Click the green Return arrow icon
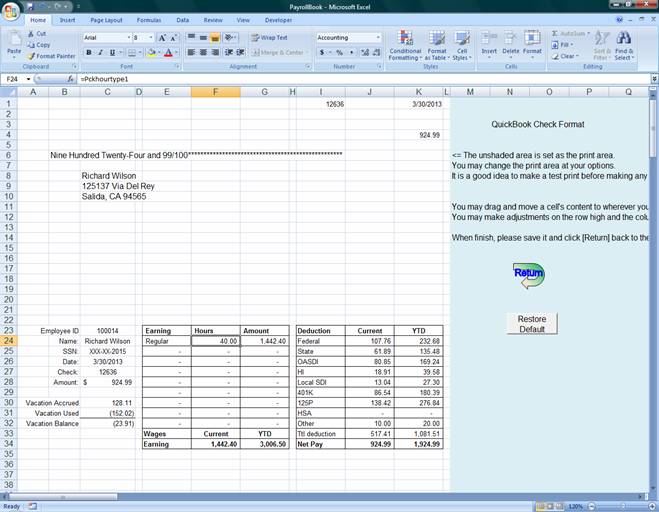 click(528, 273)
